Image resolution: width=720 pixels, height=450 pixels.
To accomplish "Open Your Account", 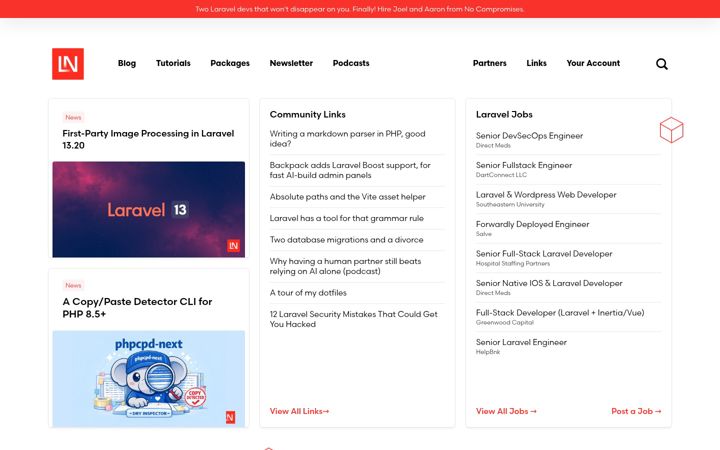I will pyautogui.click(x=593, y=63).
